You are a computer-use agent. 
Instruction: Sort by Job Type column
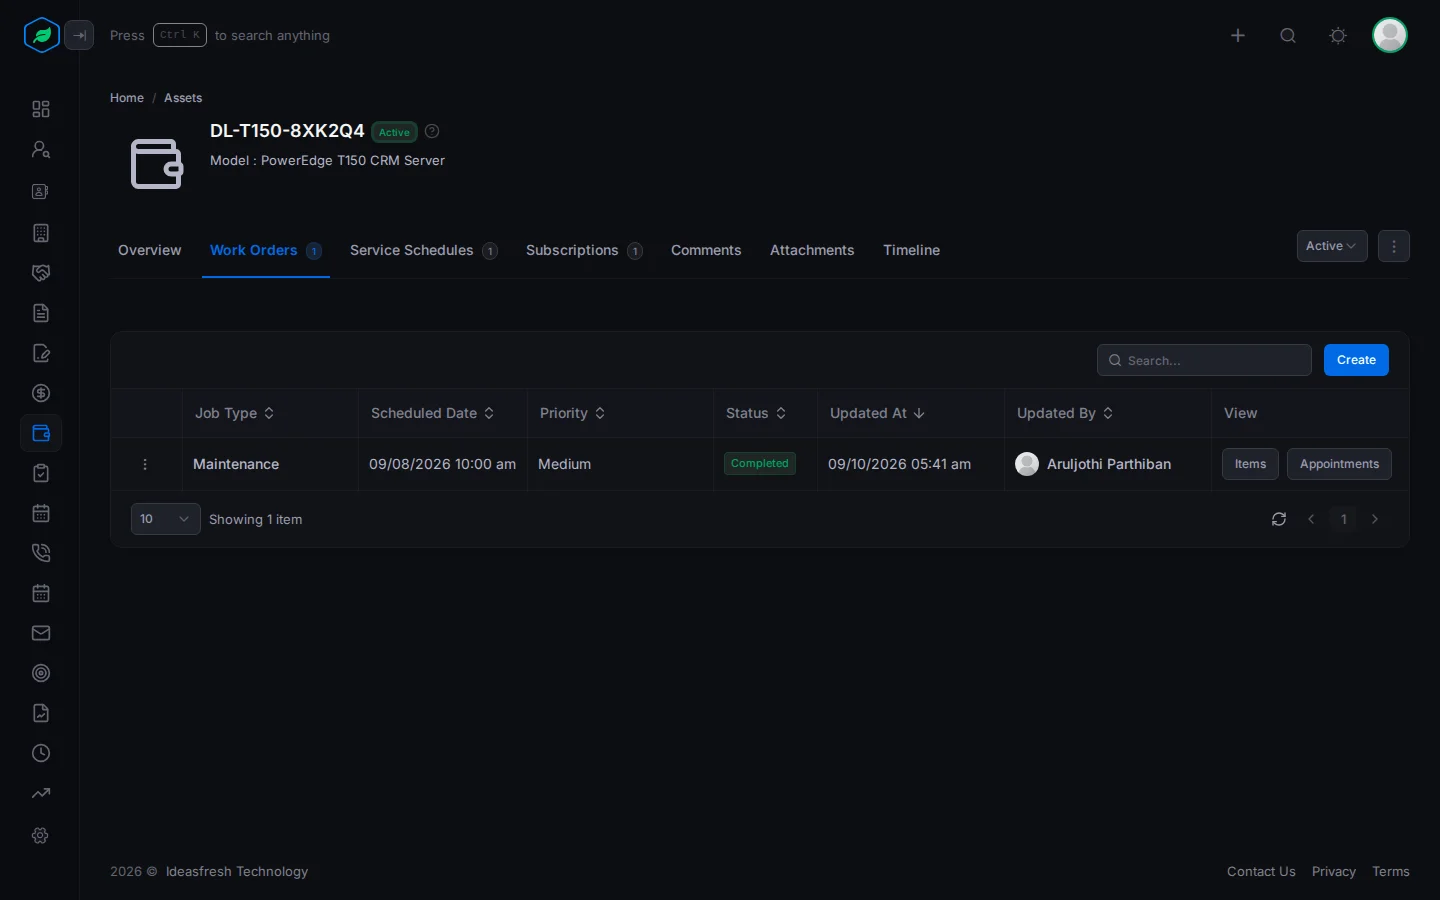point(234,413)
